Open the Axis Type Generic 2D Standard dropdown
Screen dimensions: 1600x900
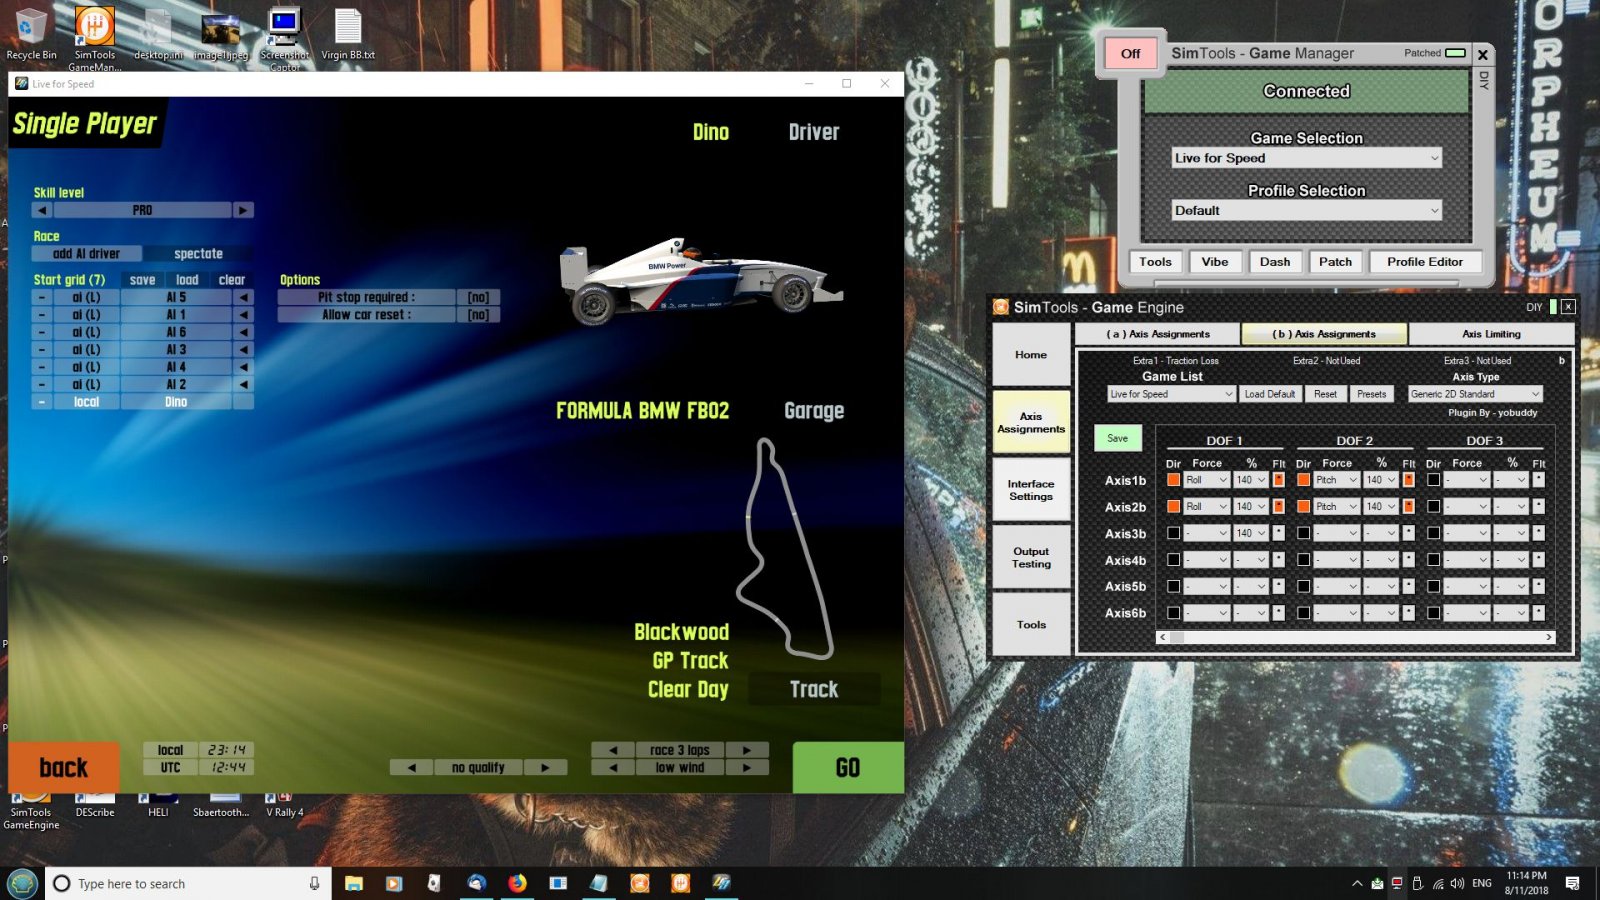pyautogui.click(x=1475, y=394)
